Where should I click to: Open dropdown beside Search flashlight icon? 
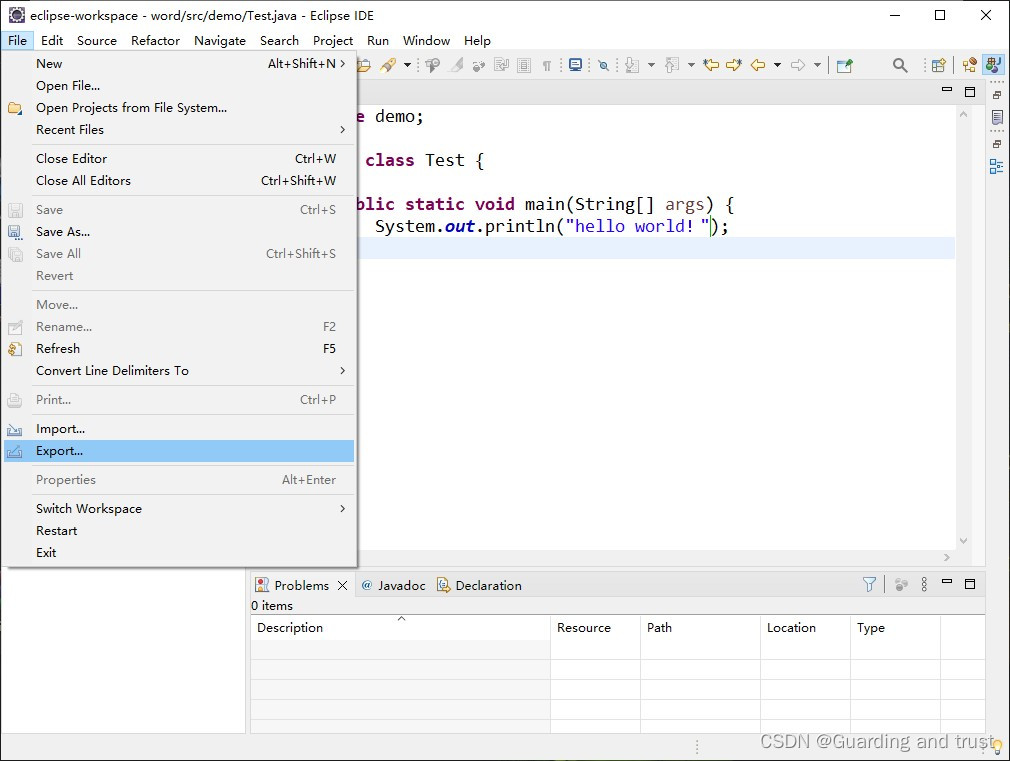coord(407,65)
